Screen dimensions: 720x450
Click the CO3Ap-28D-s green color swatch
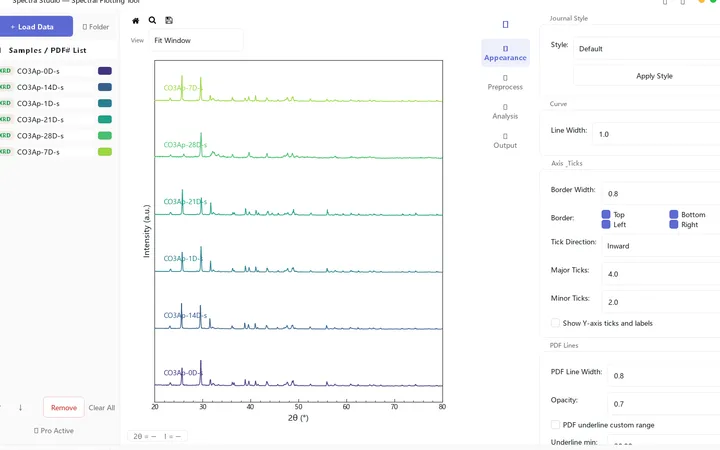click(105, 135)
